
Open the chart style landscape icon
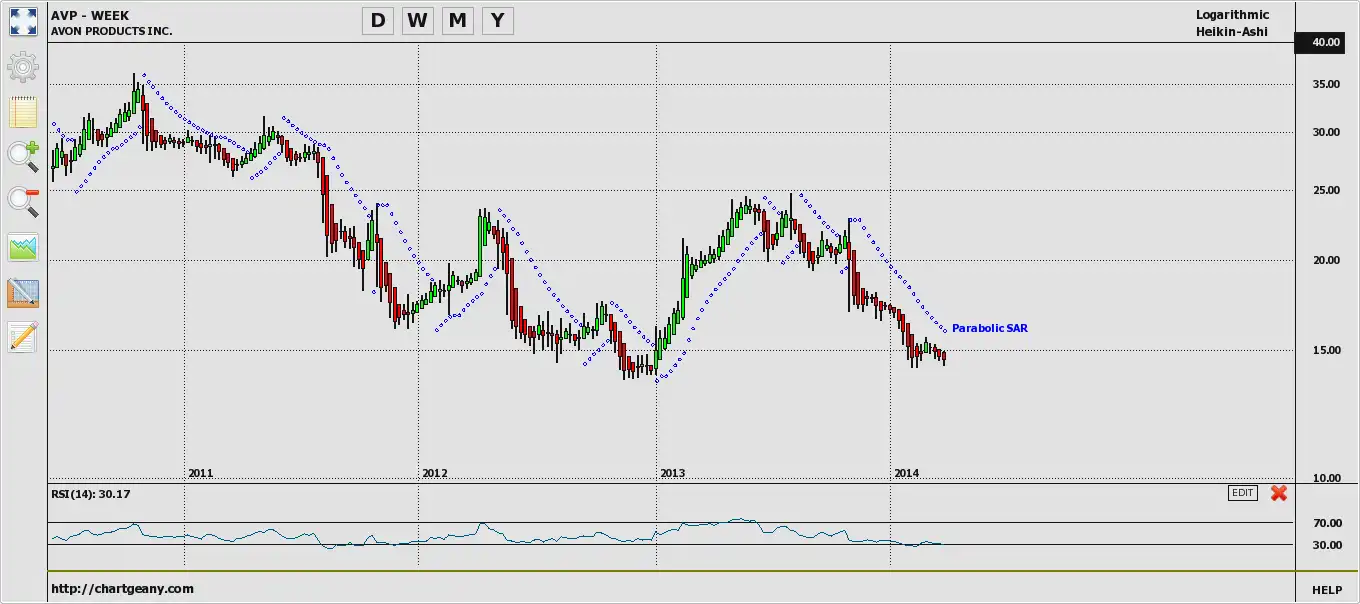23,247
